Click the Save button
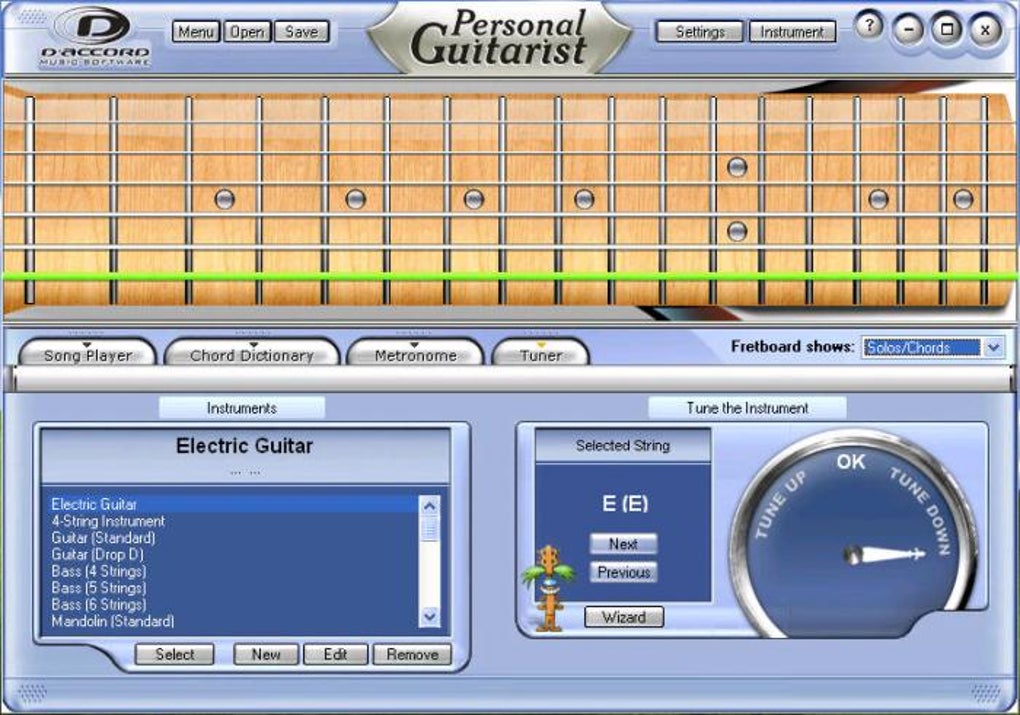This screenshot has height=715, width=1020. coord(301,31)
